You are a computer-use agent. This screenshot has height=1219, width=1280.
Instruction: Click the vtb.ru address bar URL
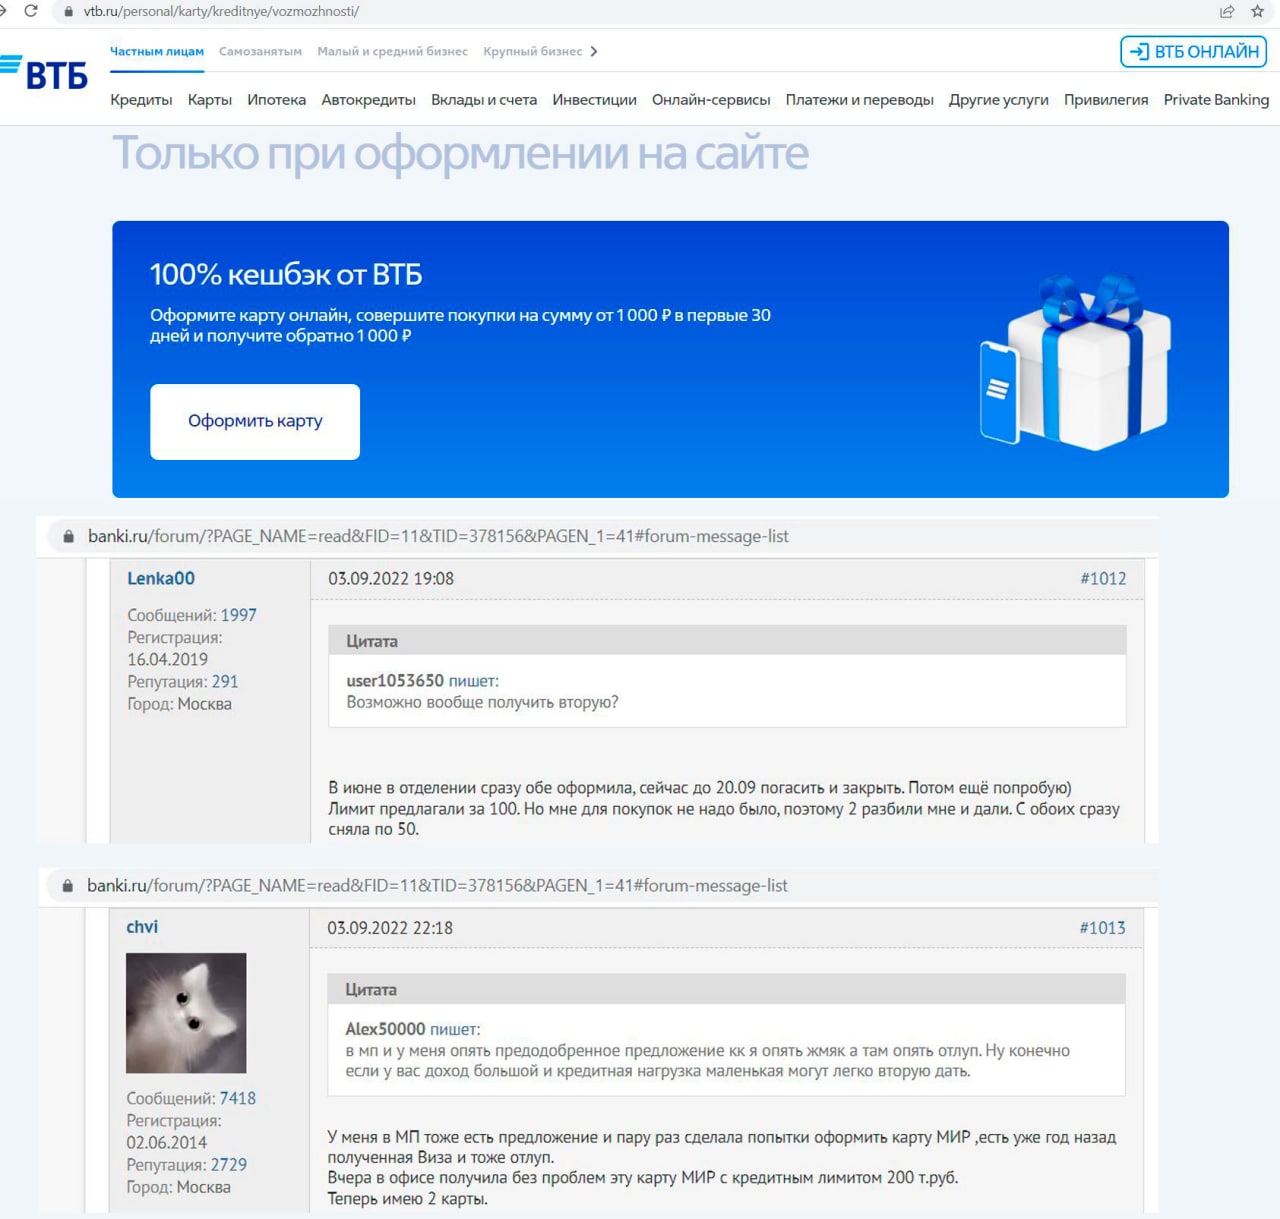(x=221, y=12)
